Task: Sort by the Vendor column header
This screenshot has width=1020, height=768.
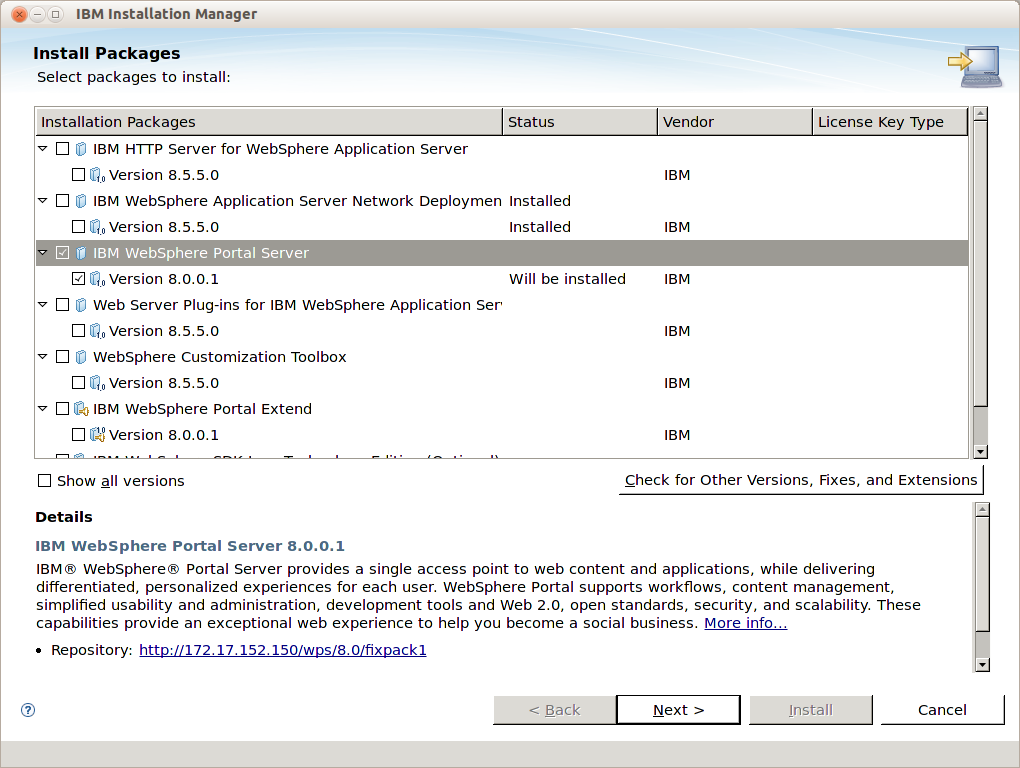Action: (734, 122)
